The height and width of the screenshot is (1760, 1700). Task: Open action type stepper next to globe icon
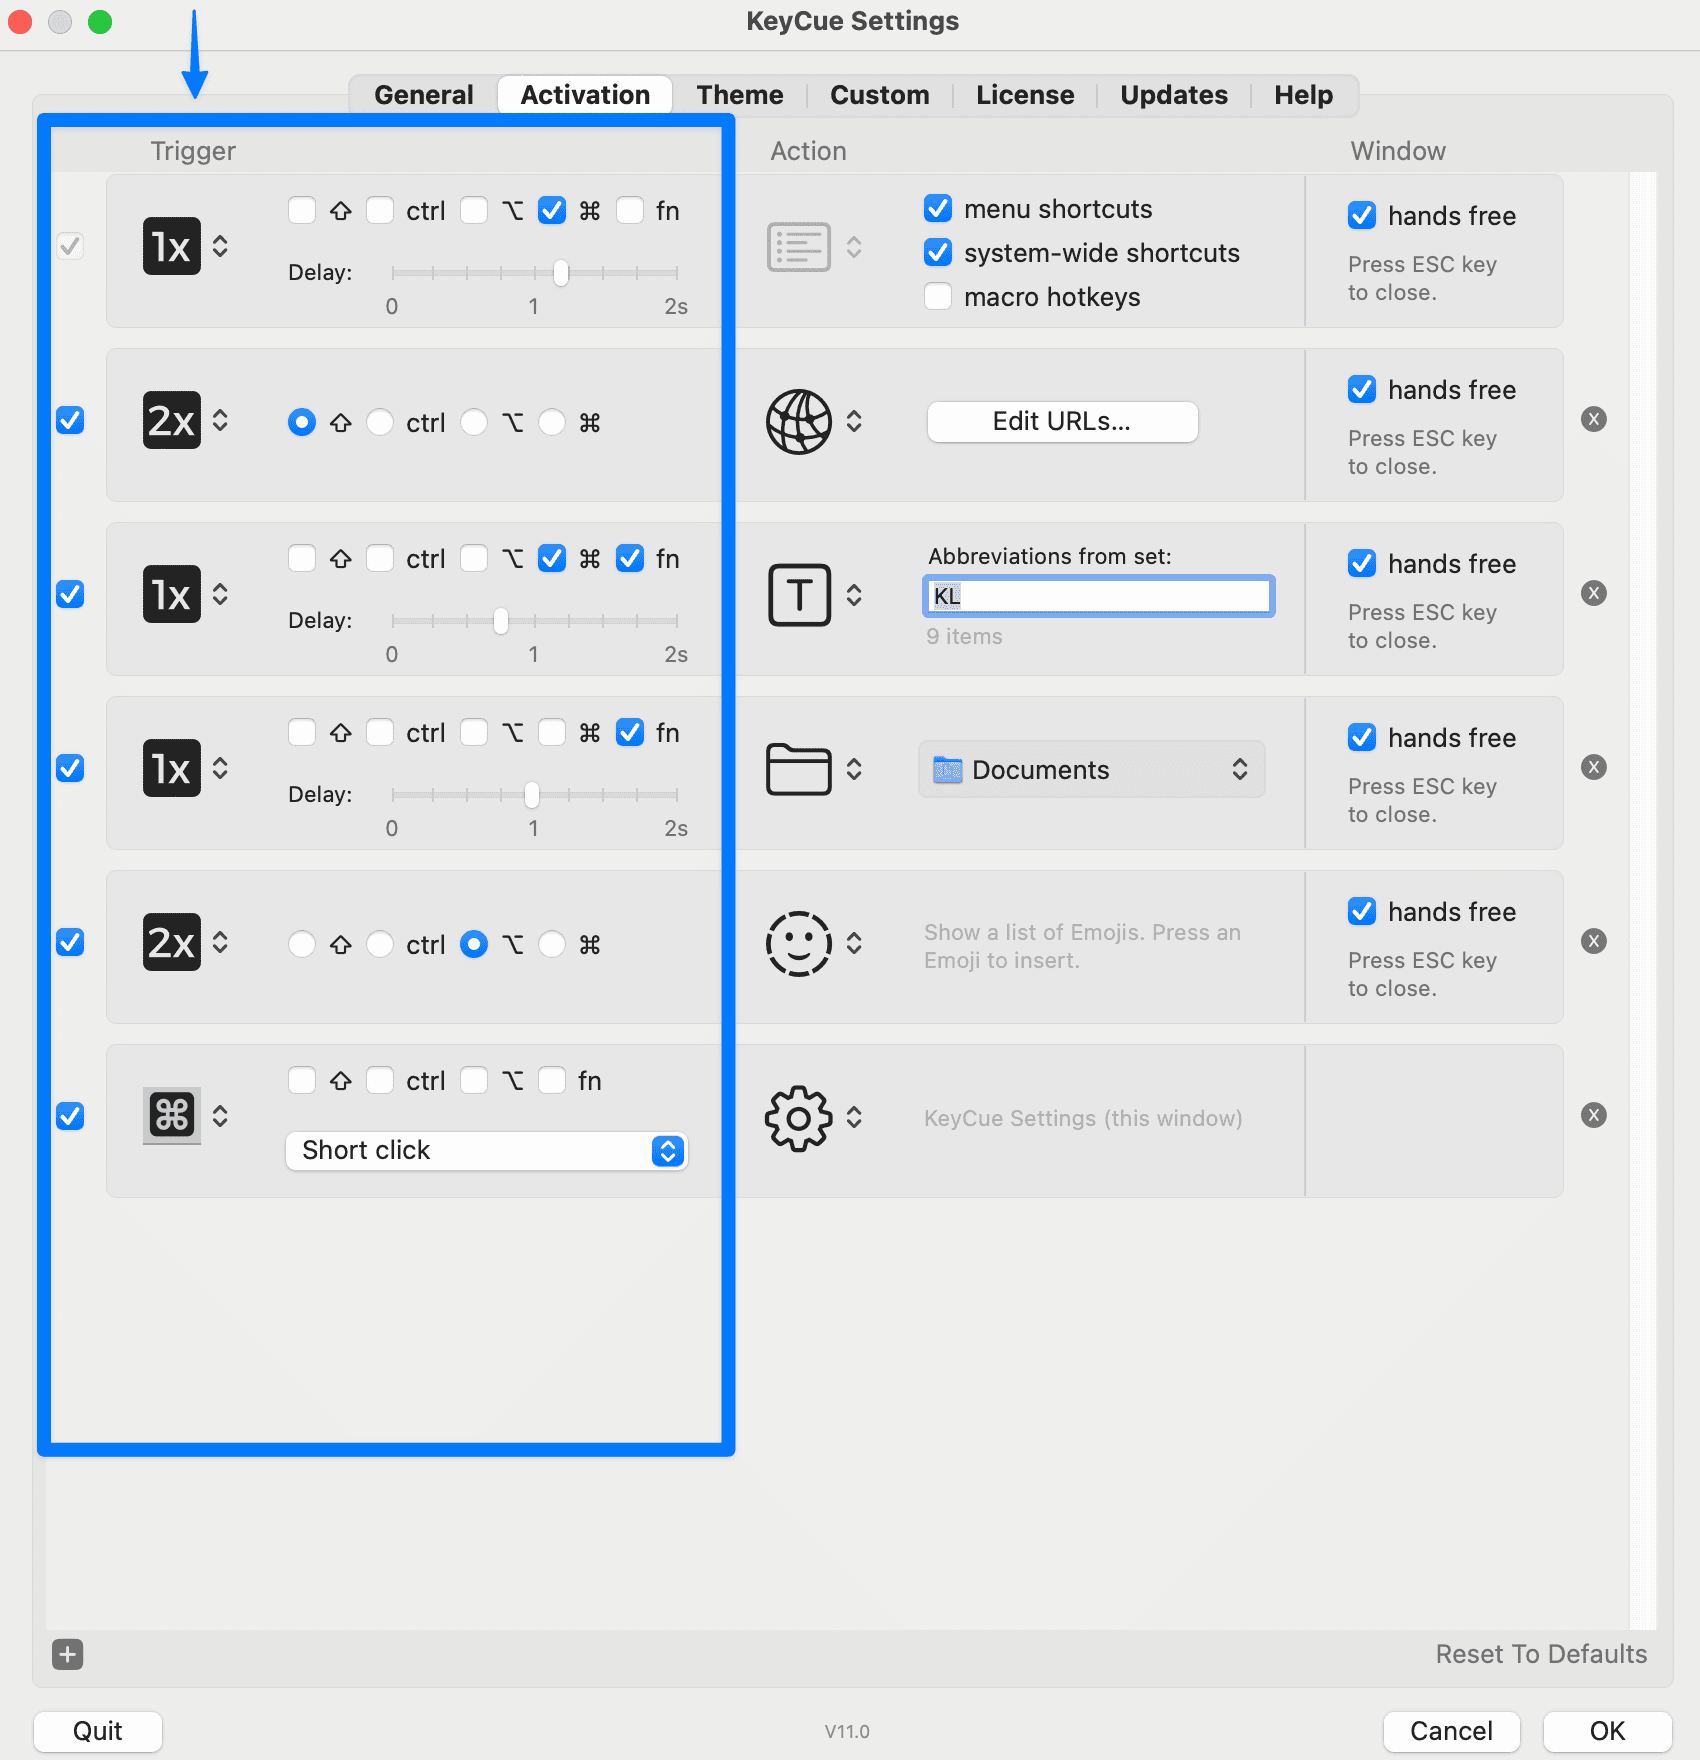tap(854, 421)
